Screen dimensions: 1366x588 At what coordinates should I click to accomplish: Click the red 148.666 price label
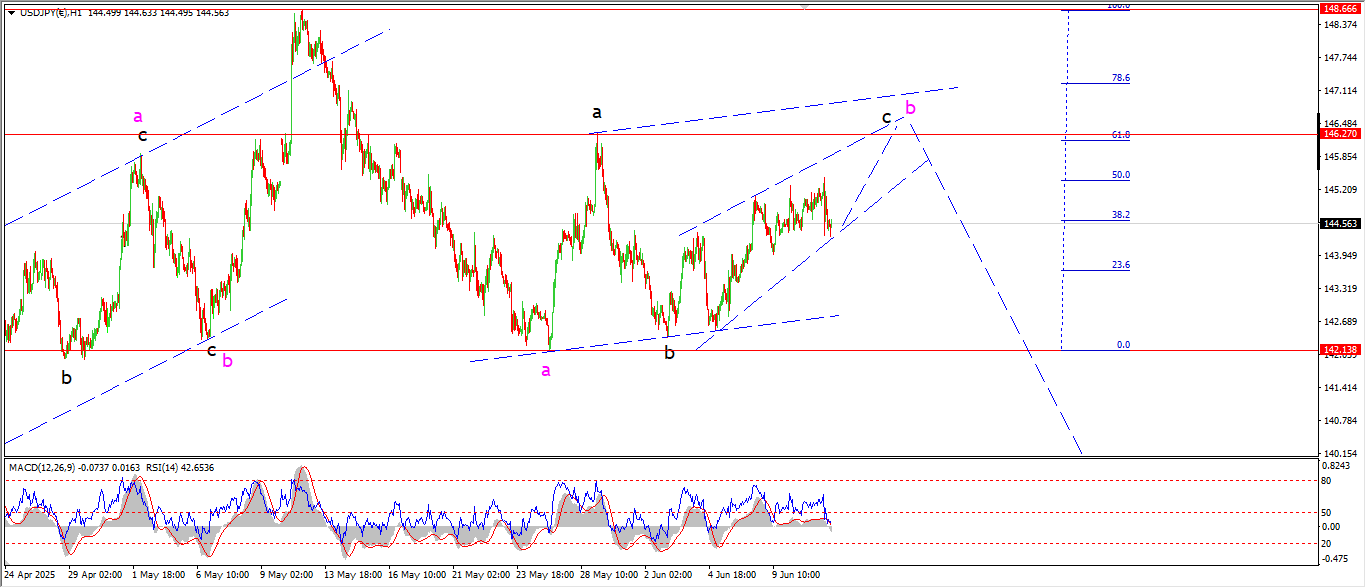coord(1341,8)
